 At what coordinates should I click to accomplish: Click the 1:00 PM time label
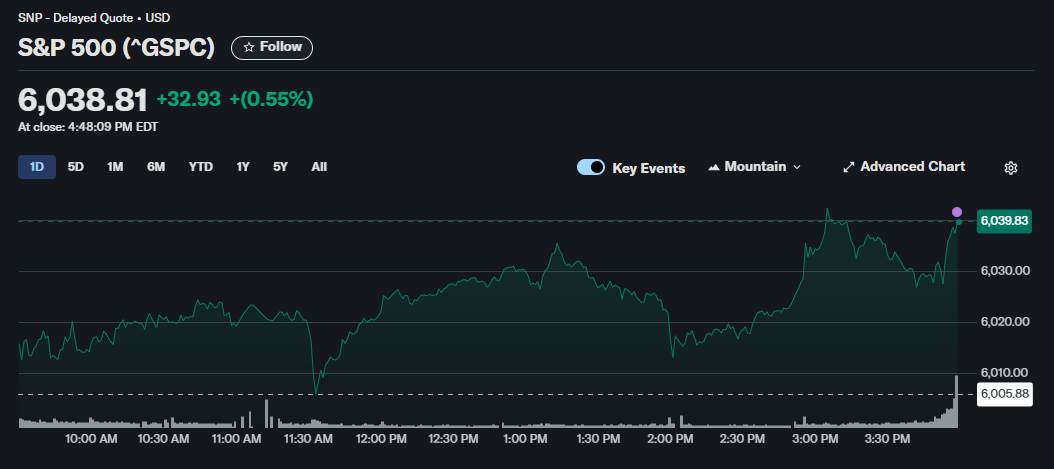pos(528,439)
